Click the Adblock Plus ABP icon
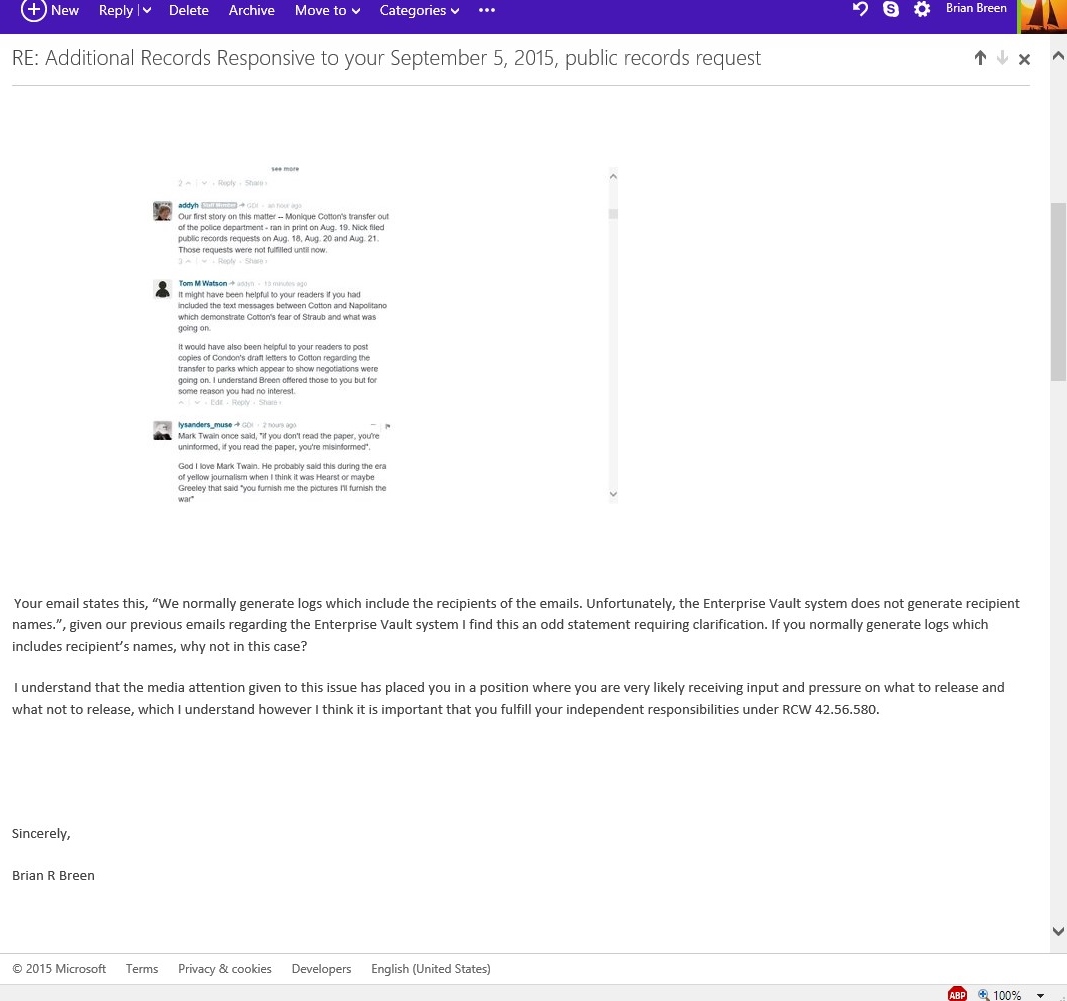Image resolution: width=1067 pixels, height=1001 pixels. click(957, 994)
